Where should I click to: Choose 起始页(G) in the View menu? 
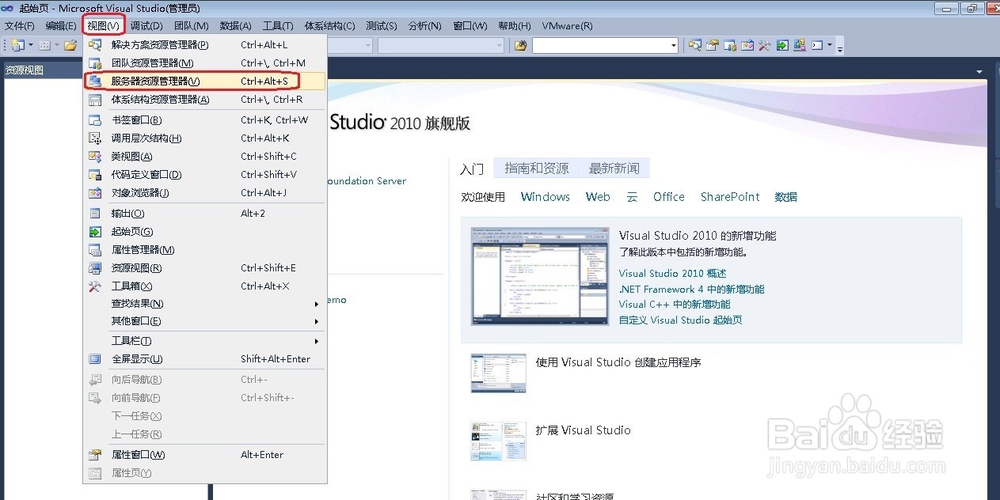coord(205,232)
